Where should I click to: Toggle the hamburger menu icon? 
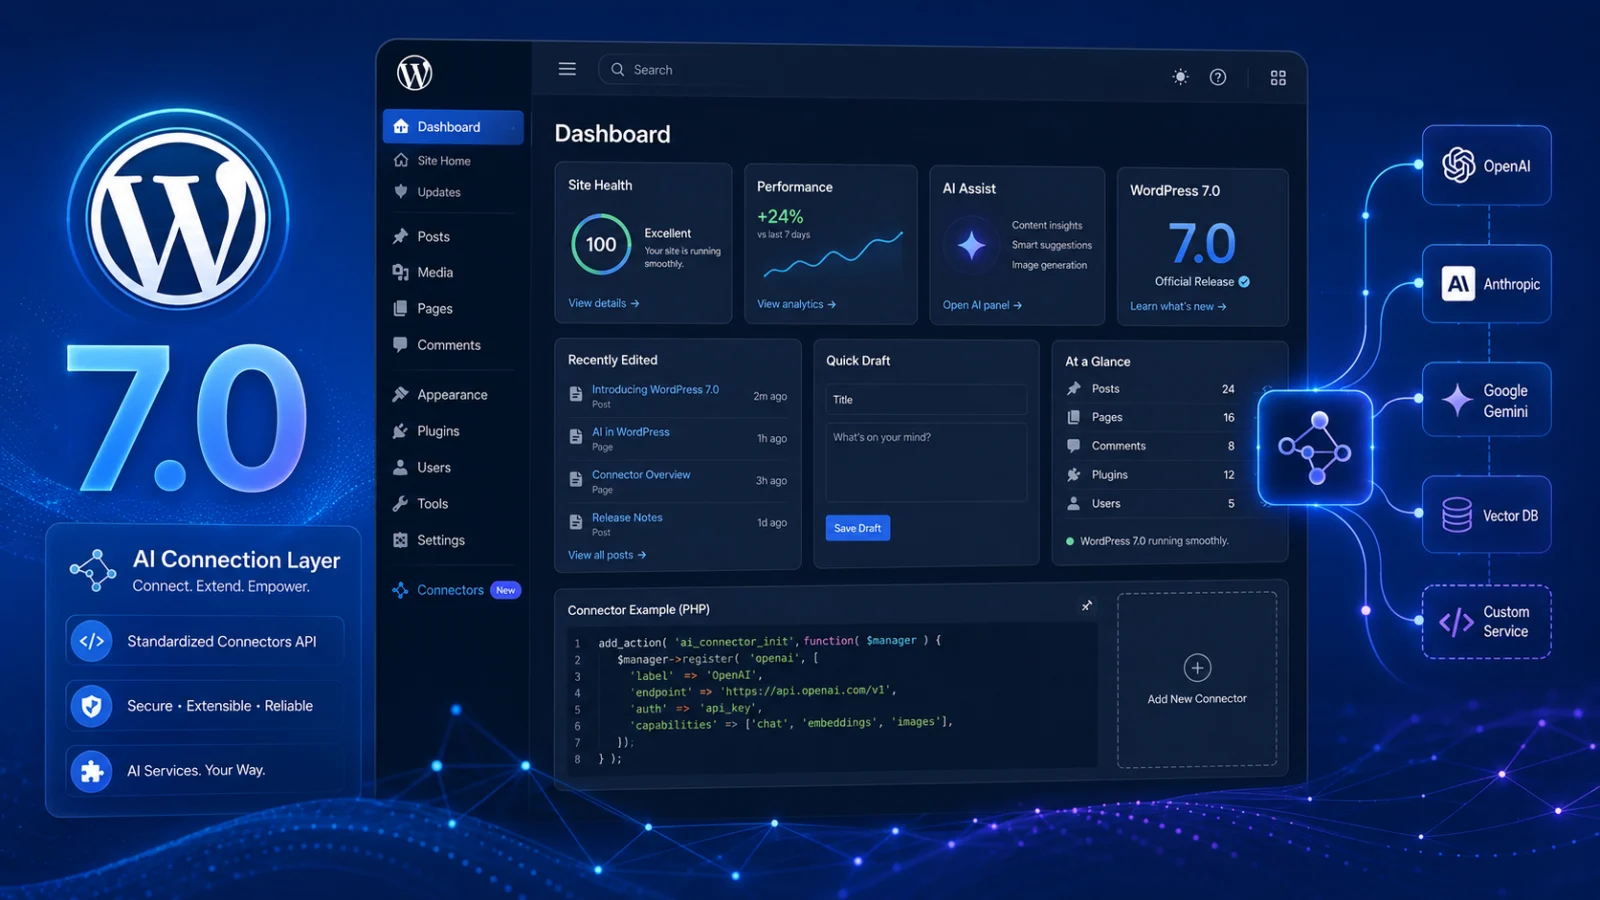tap(567, 69)
